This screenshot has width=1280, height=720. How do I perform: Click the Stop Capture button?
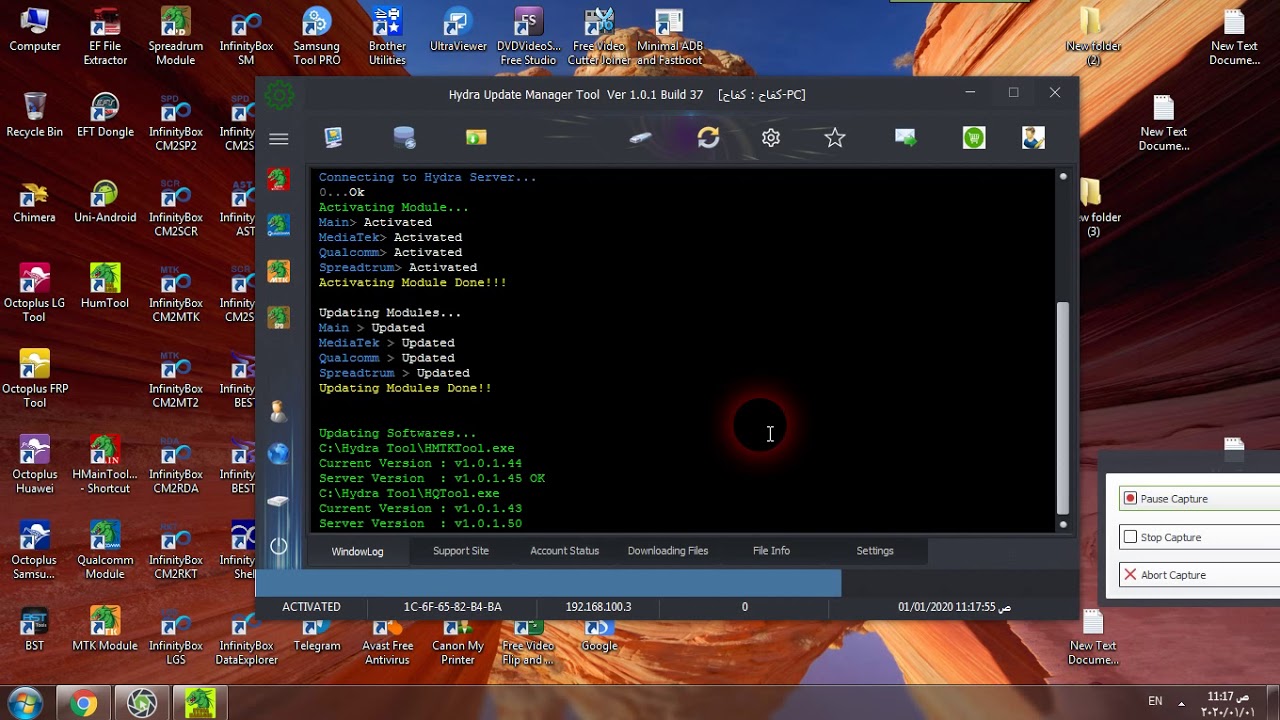click(x=1200, y=537)
